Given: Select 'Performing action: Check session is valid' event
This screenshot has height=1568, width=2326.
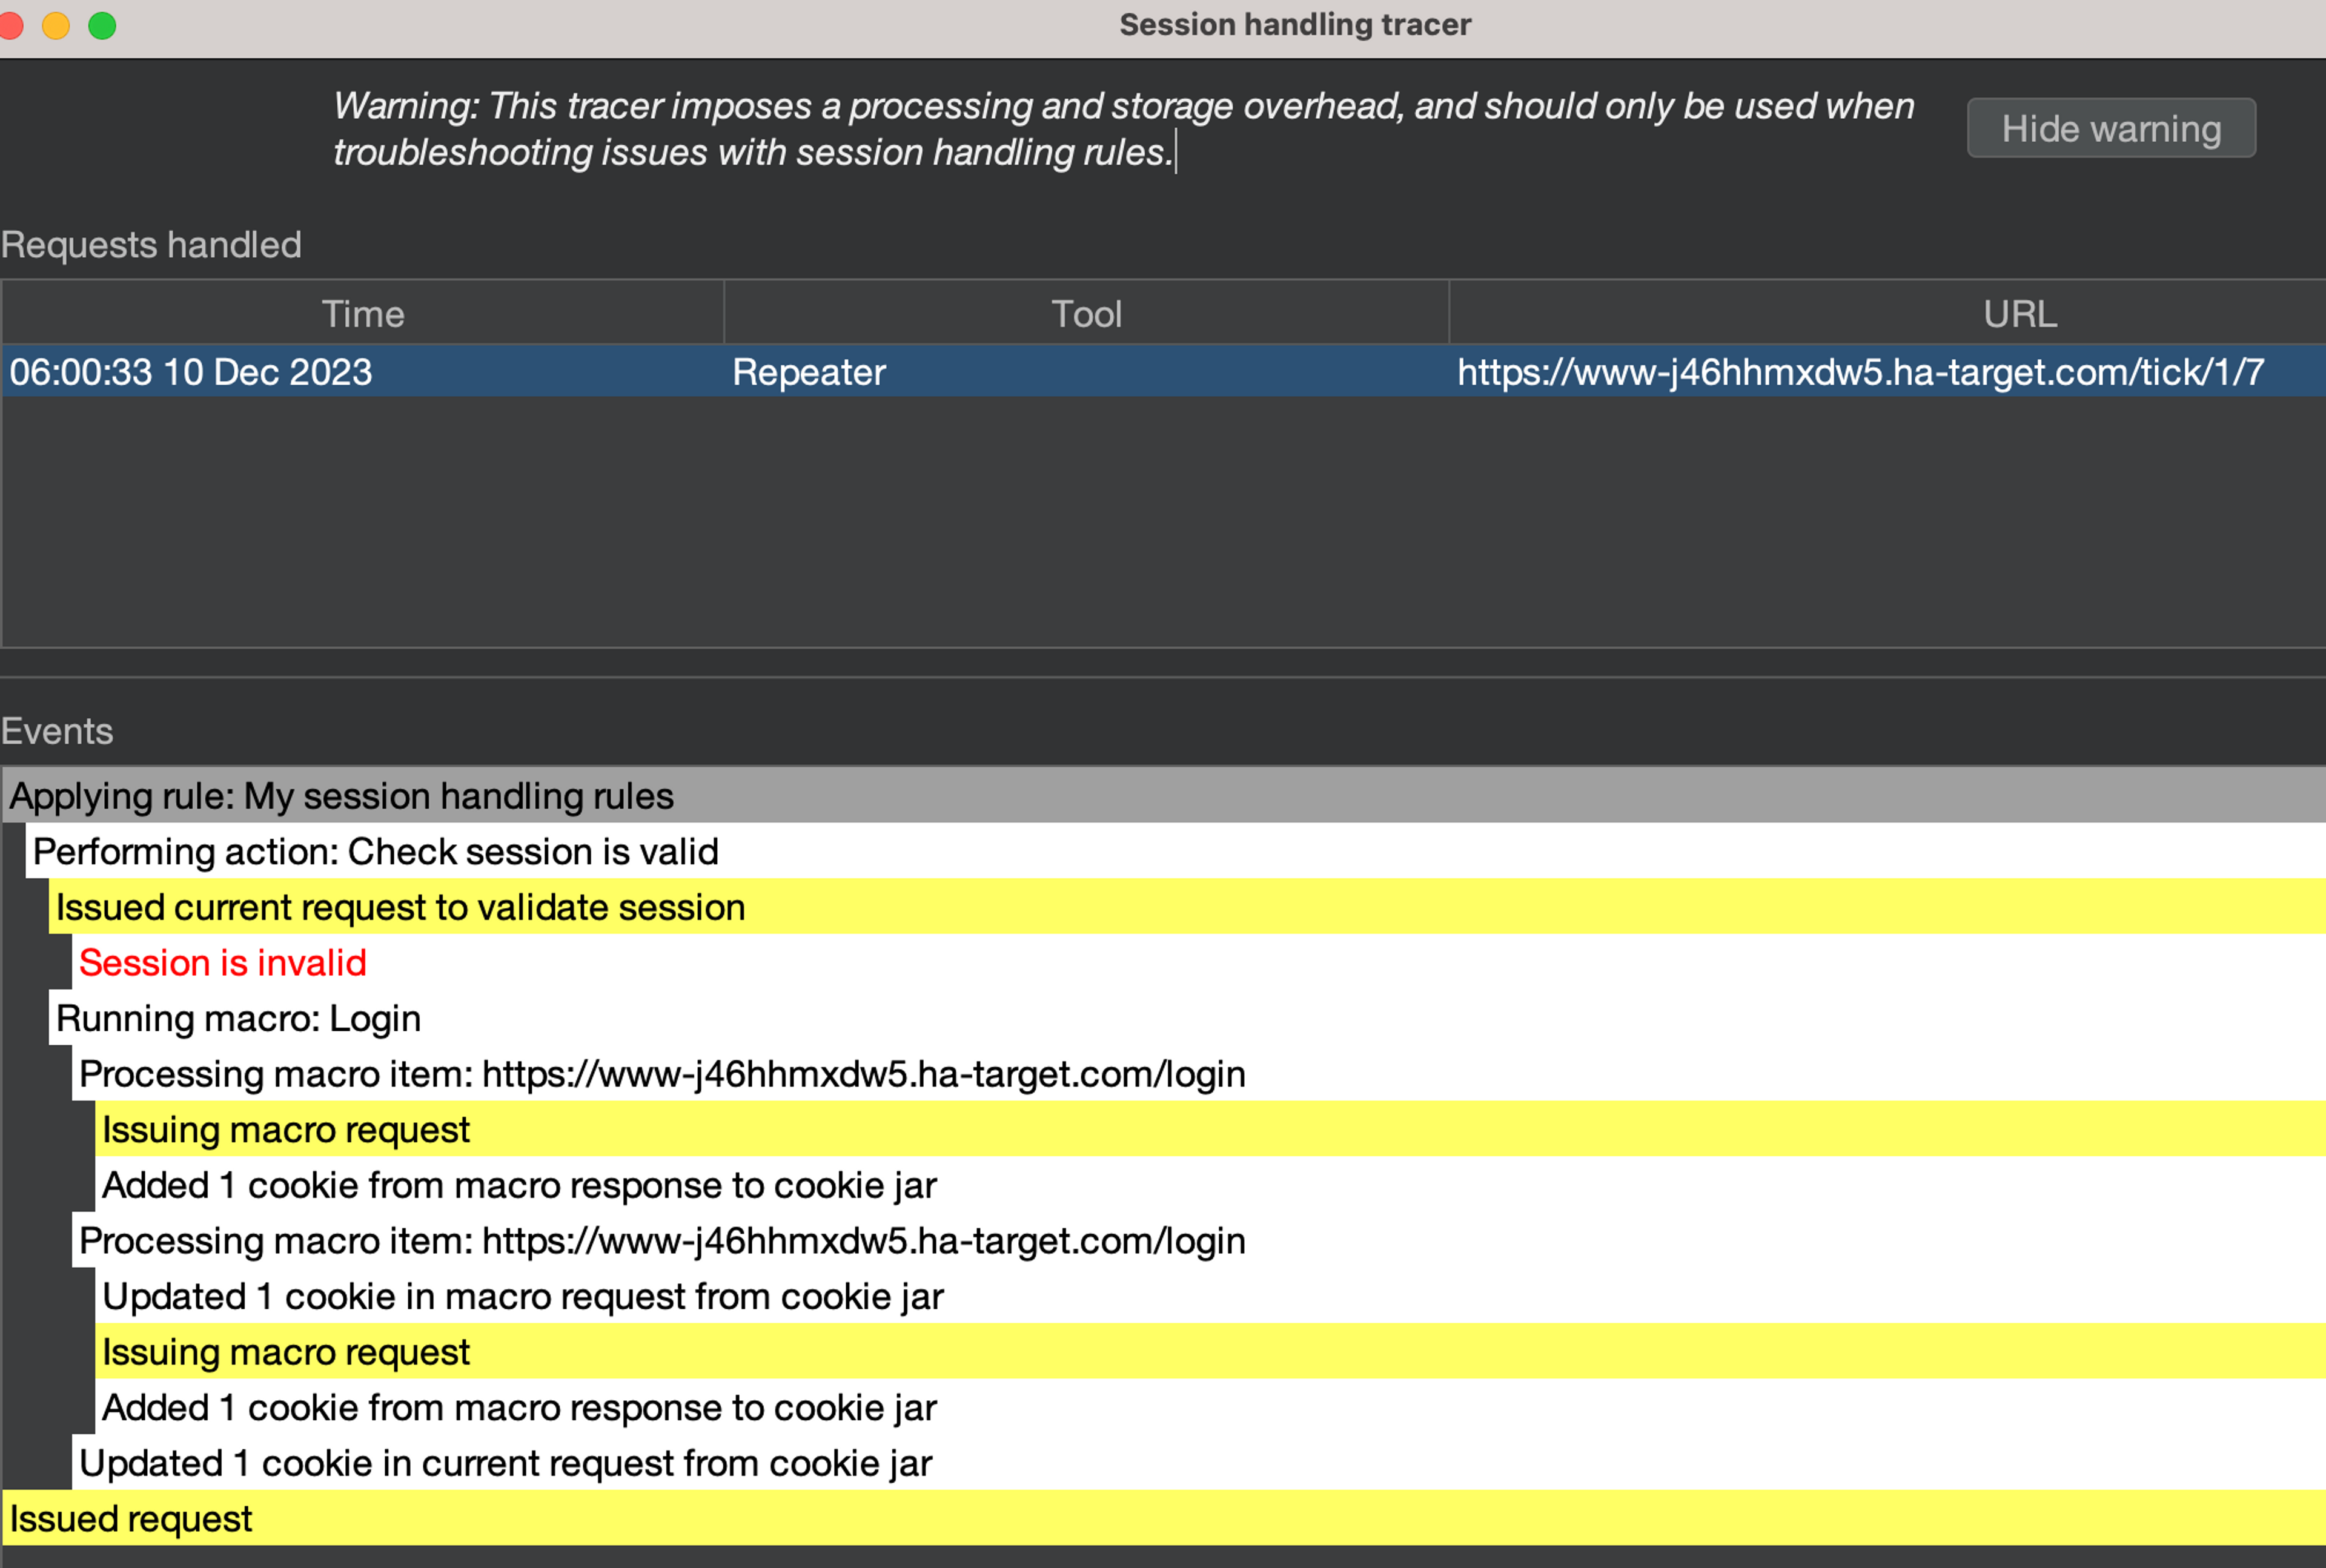Looking at the screenshot, I should pyautogui.click(x=375, y=852).
